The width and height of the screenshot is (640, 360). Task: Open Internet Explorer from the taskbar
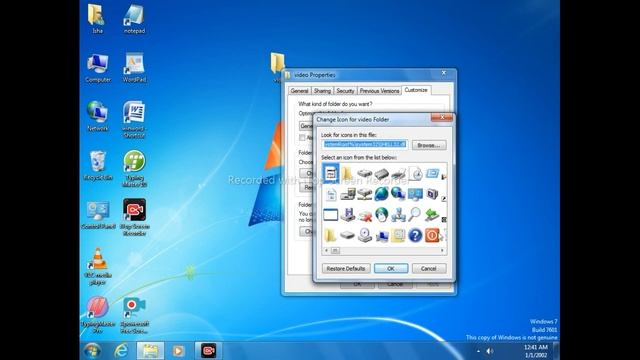click(121, 351)
